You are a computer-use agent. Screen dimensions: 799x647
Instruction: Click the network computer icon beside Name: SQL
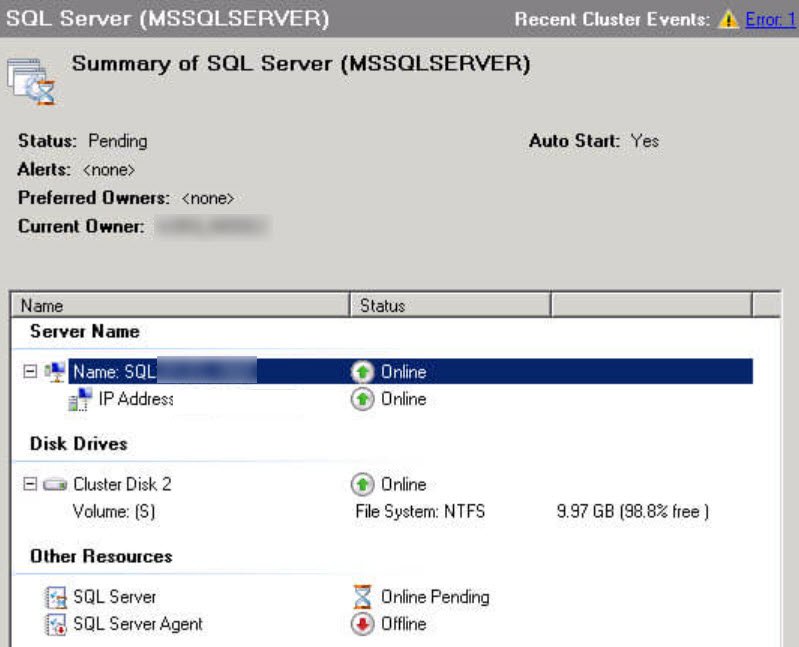[x=55, y=371]
